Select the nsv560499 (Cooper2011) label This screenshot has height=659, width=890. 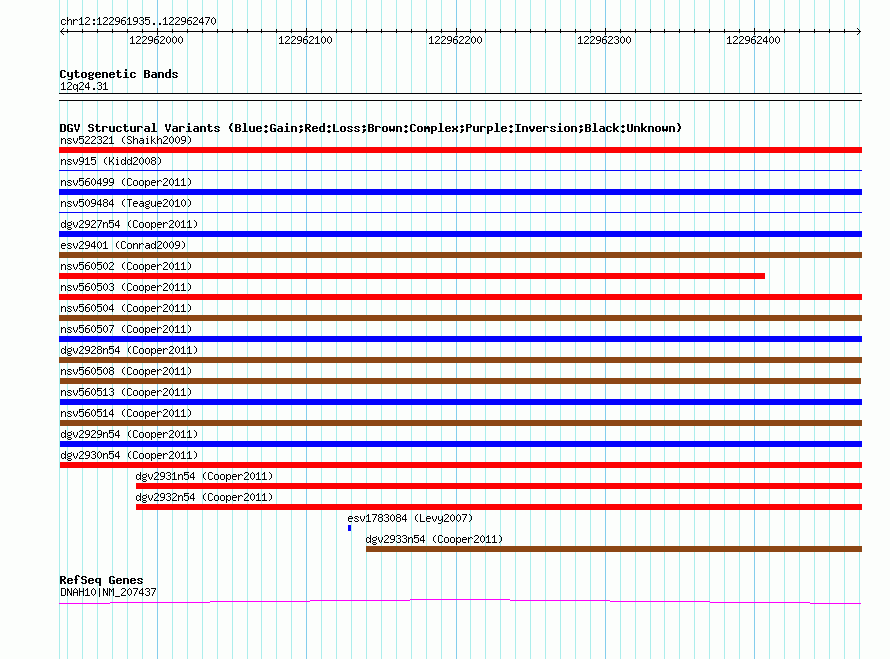coord(126,182)
